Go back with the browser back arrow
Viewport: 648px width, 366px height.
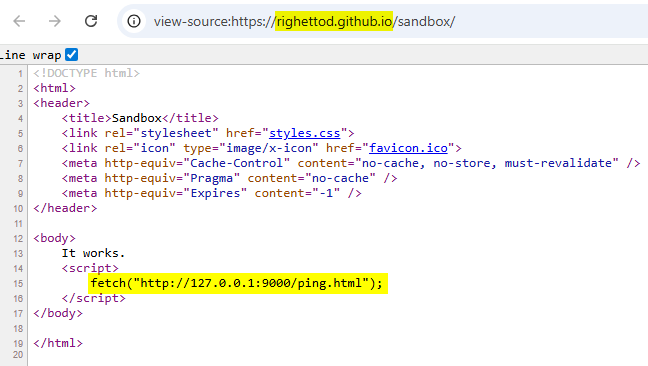19,21
